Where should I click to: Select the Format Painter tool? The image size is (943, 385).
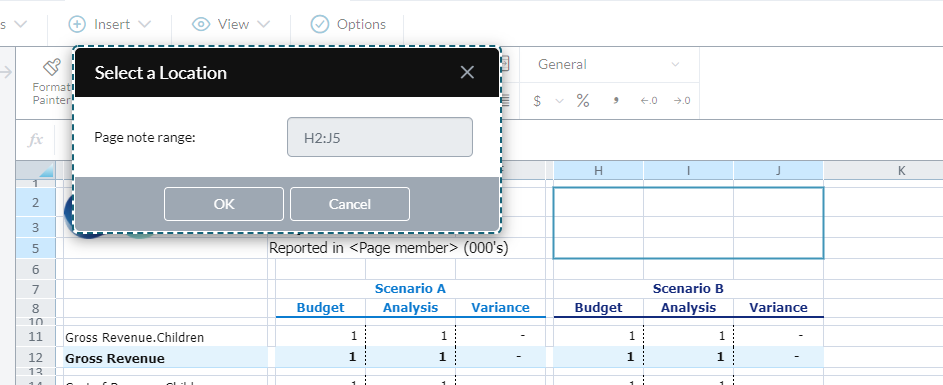pos(51,82)
